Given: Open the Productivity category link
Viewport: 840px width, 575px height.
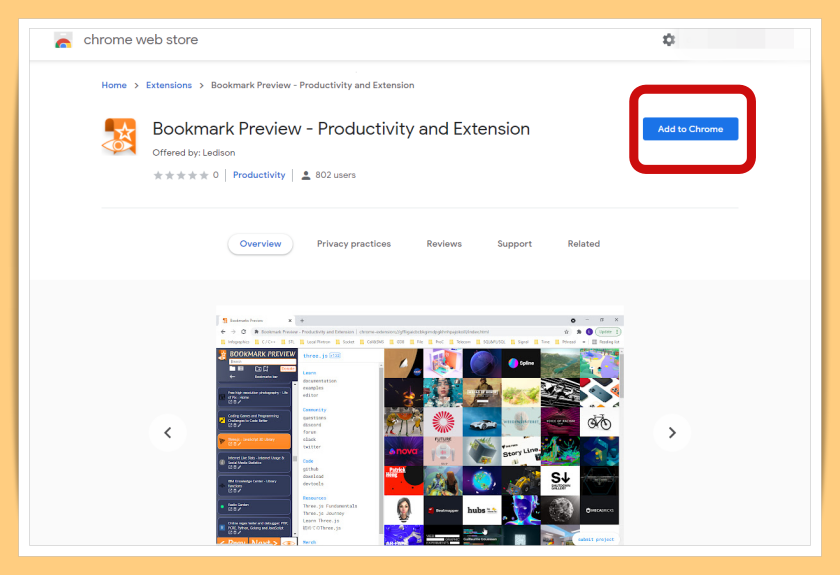Looking at the screenshot, I should pos(259,175).
